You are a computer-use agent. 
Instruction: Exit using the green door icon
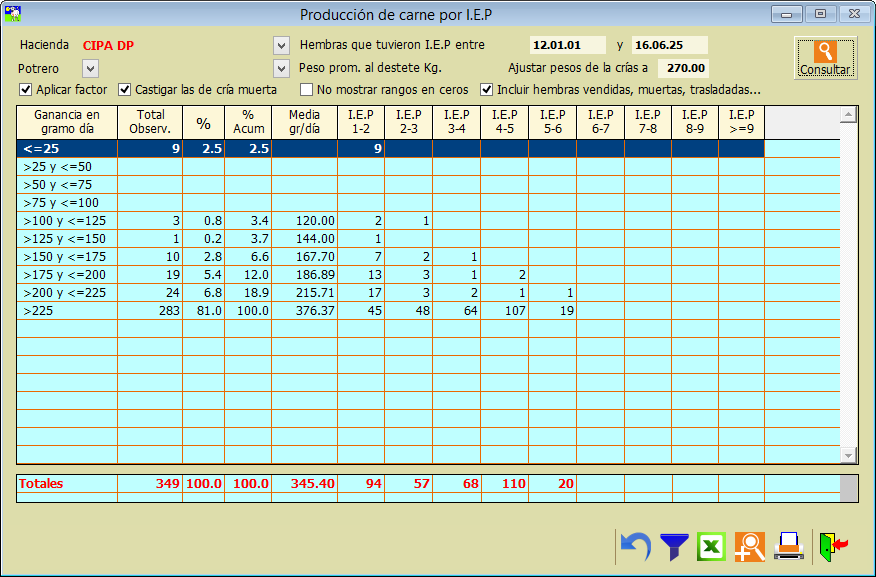coord(832,546)
